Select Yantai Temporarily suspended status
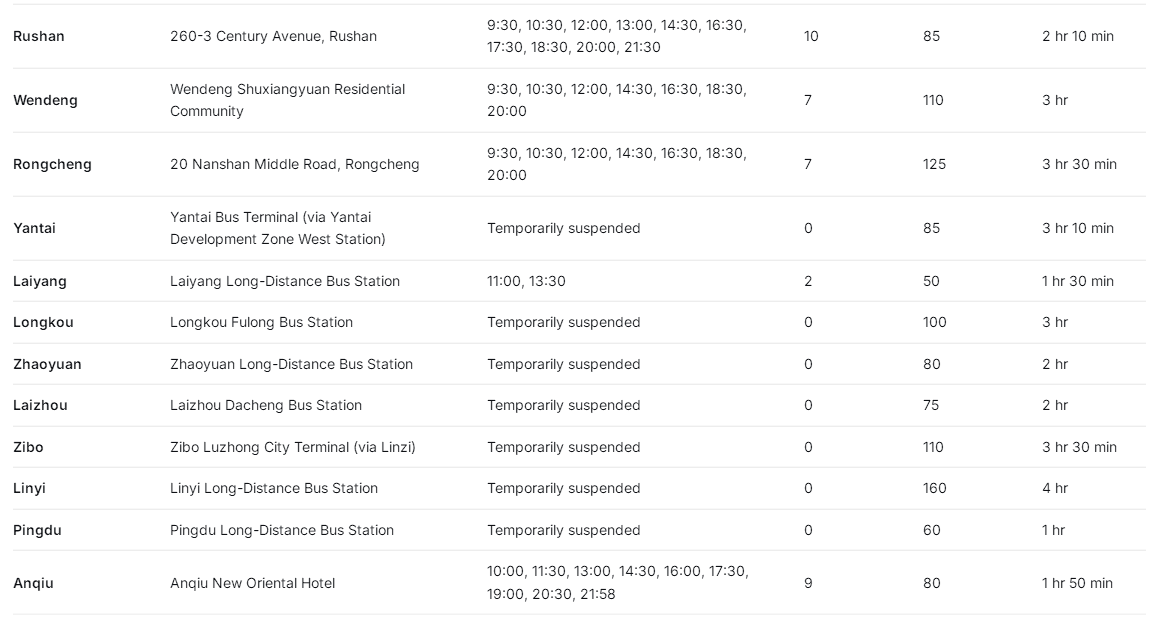Screen dimensions: 1161x622 coord(563,228)
